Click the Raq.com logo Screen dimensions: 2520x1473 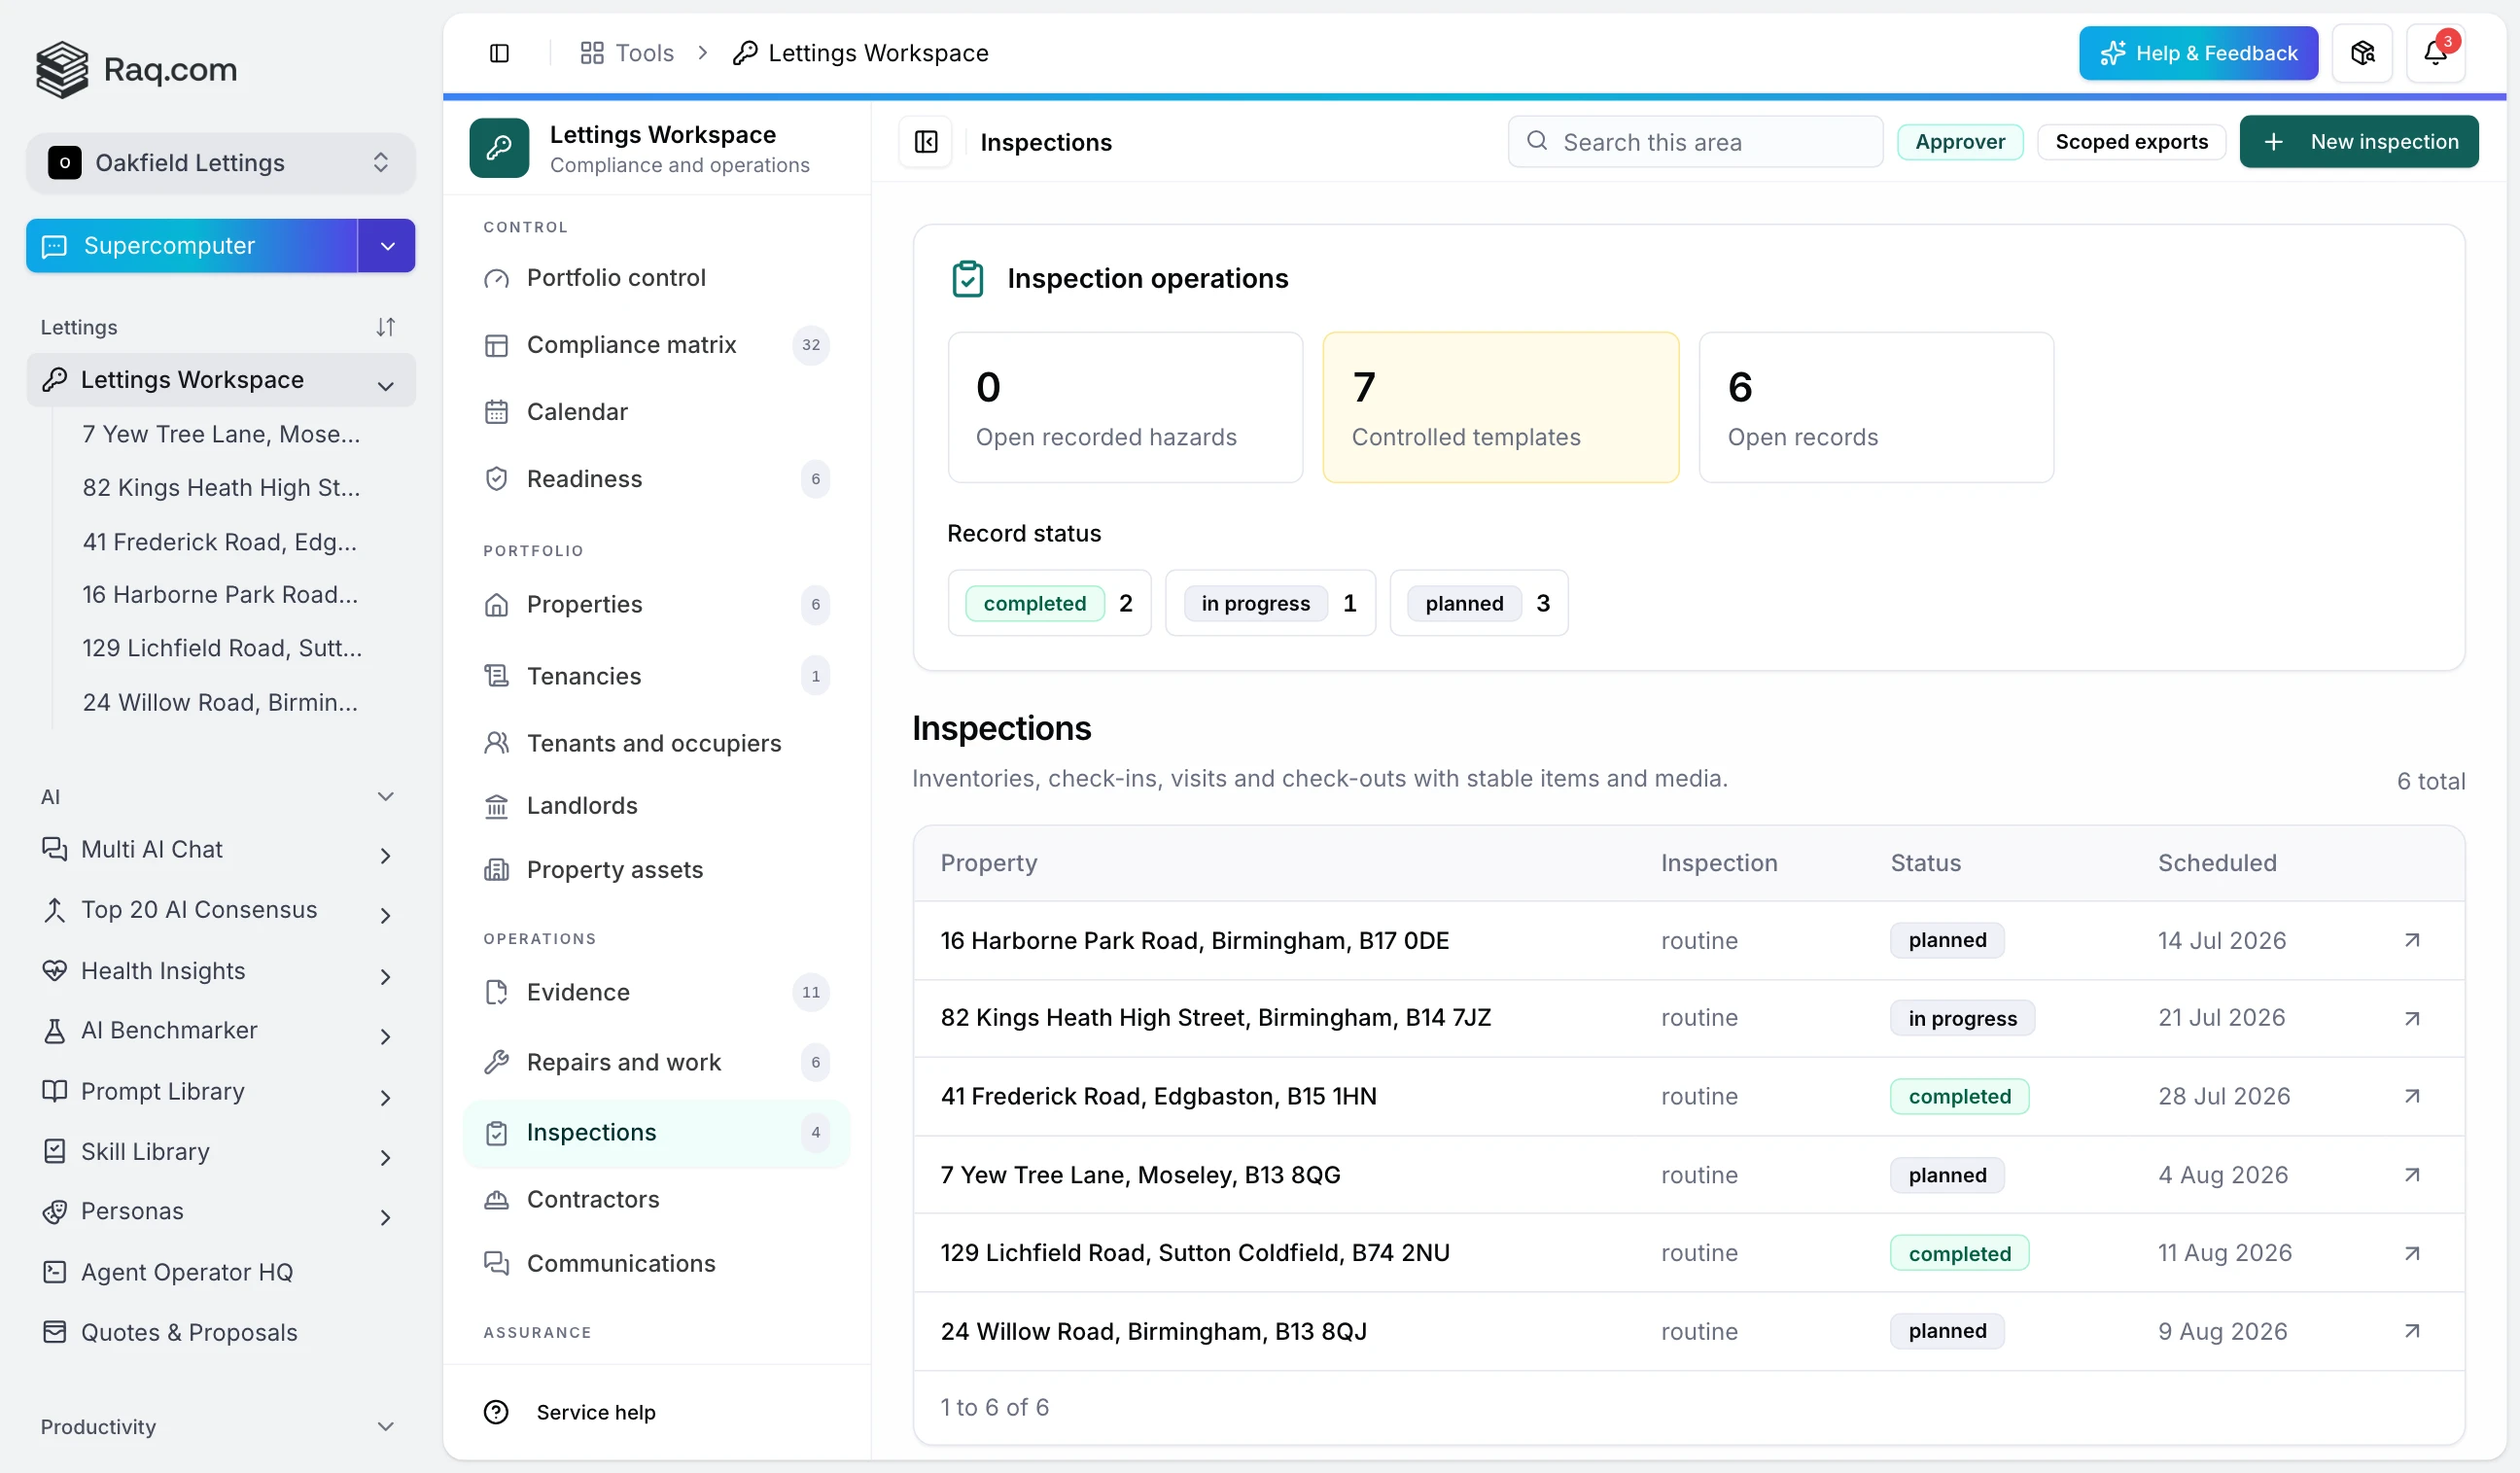137,69
